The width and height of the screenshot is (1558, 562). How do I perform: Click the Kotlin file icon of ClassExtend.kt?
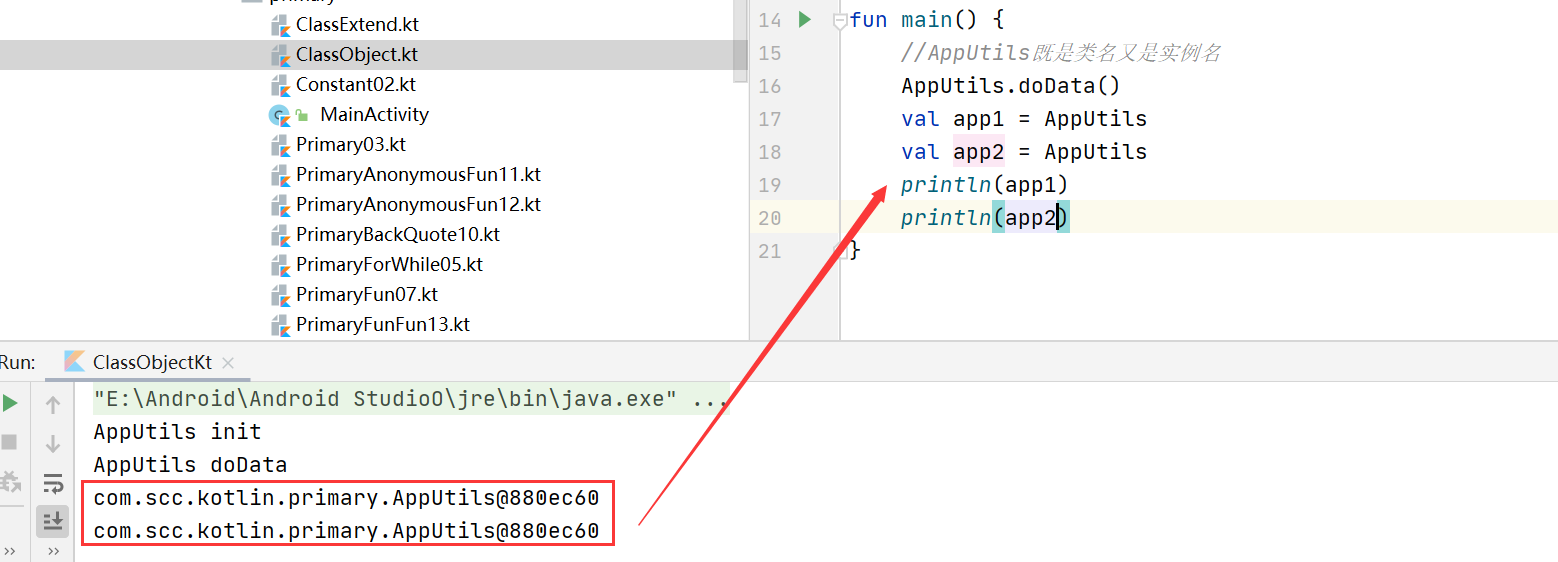pyautogui.click(x=280, y=25)
